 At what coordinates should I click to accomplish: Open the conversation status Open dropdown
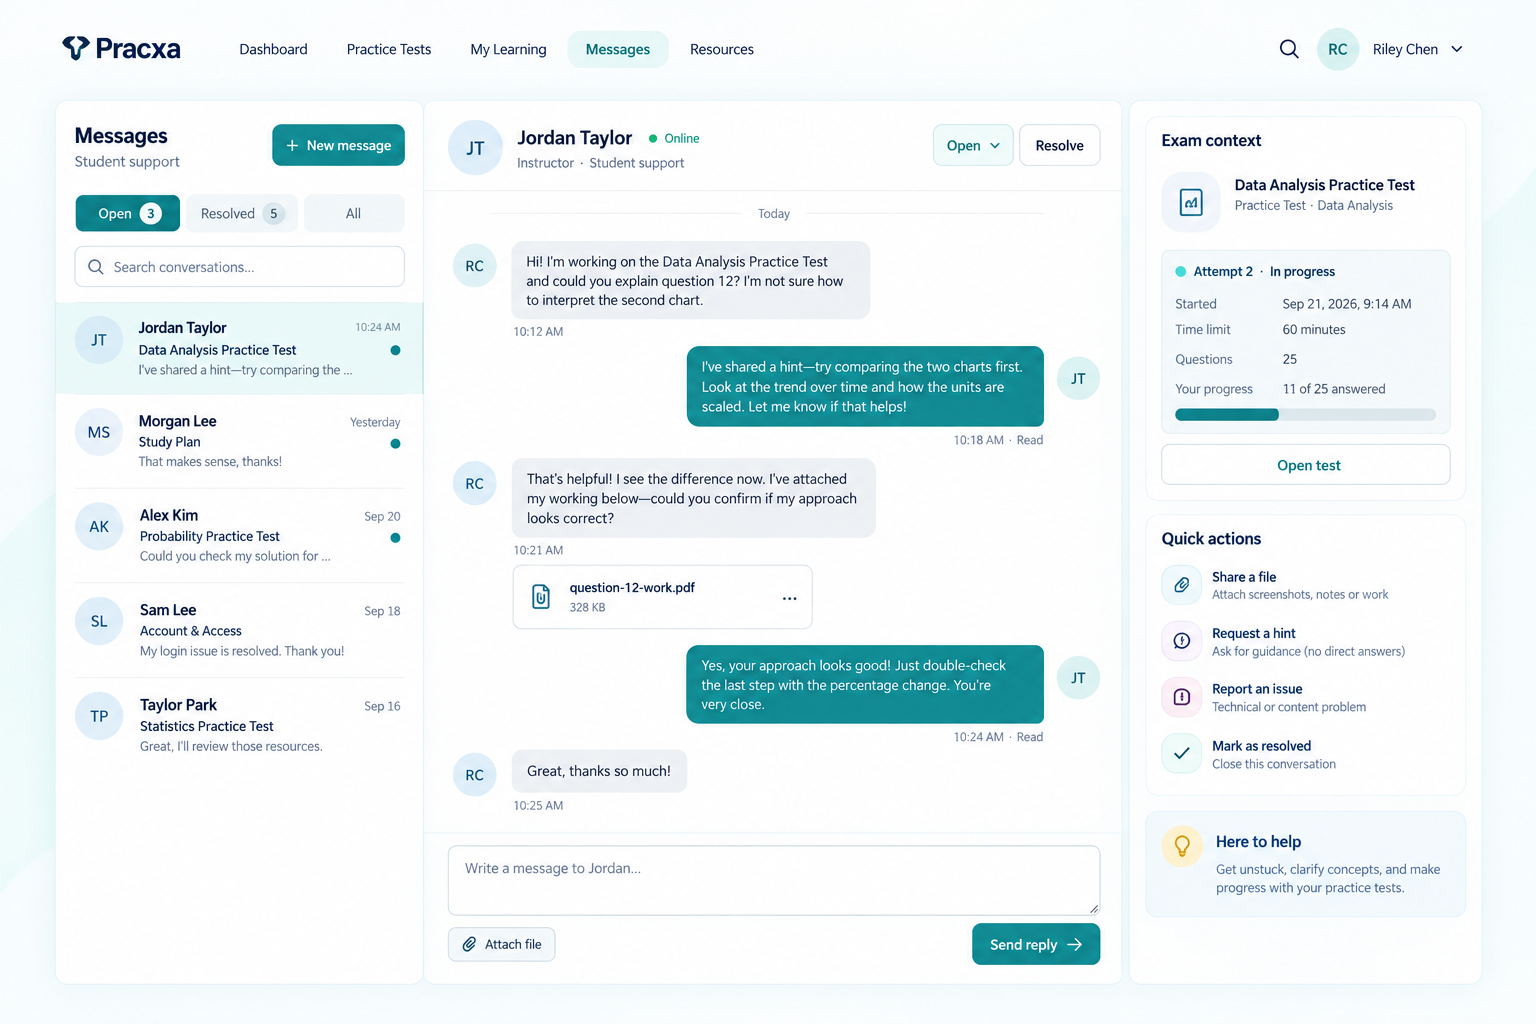point(973,145)
